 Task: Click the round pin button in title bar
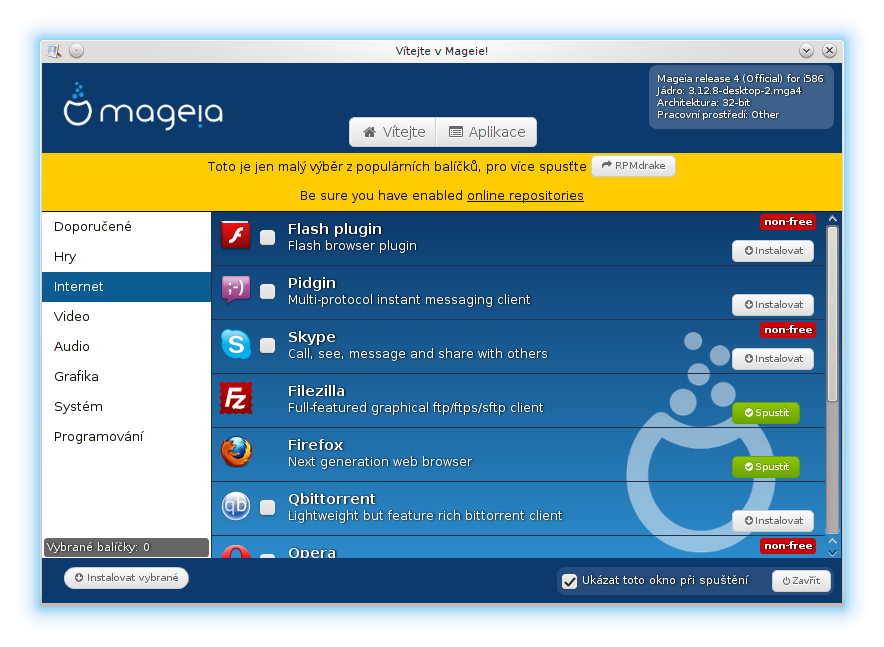coord(76,51)
